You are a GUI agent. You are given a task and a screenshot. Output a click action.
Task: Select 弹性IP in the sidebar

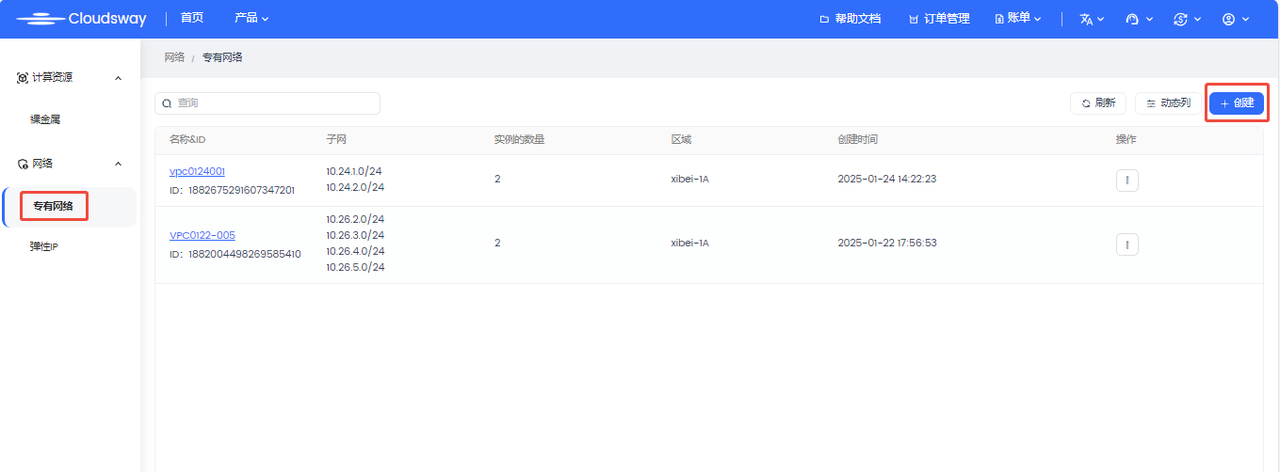(45, 247)
